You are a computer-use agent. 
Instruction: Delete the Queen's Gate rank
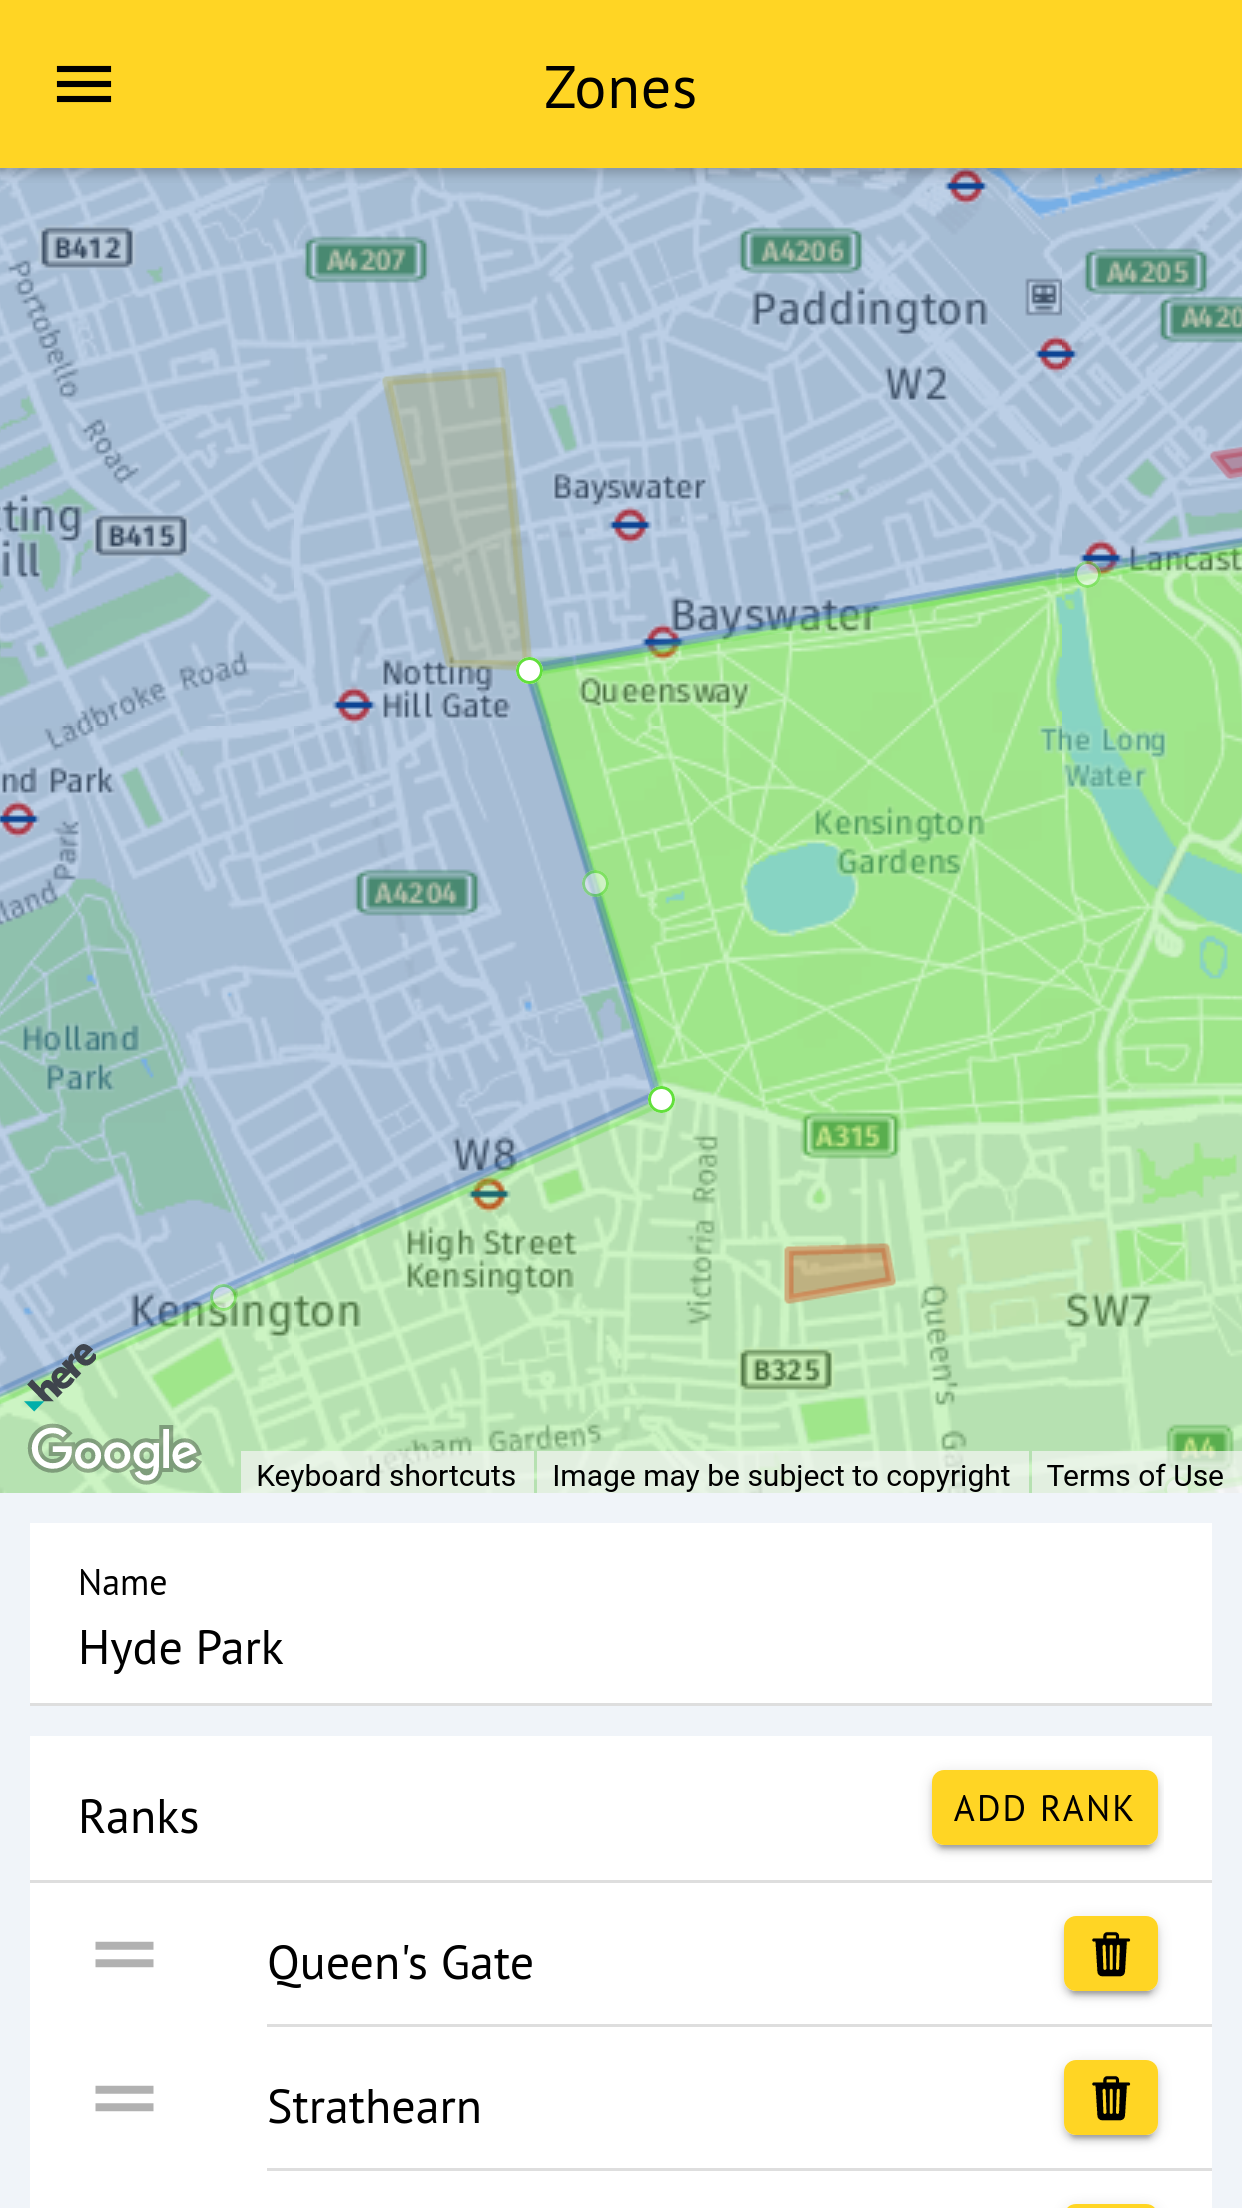pos(1110,1954)
